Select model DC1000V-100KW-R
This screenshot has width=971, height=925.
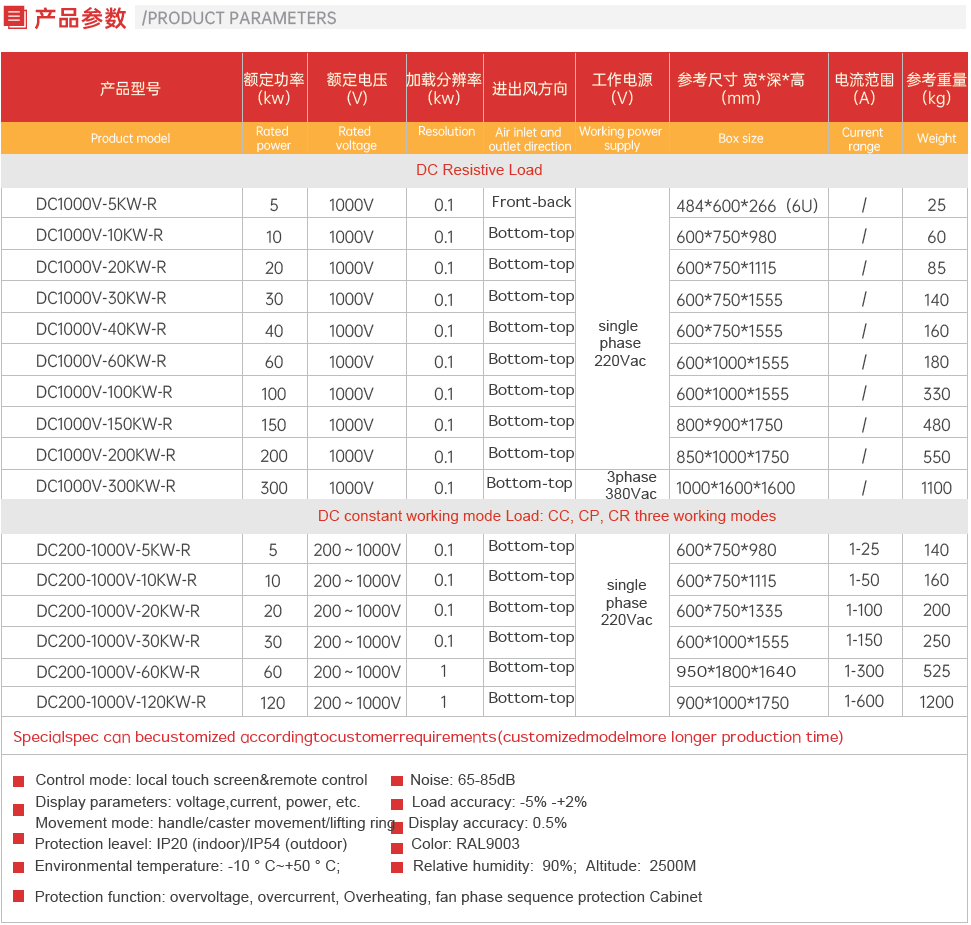[x=104, y=392]
